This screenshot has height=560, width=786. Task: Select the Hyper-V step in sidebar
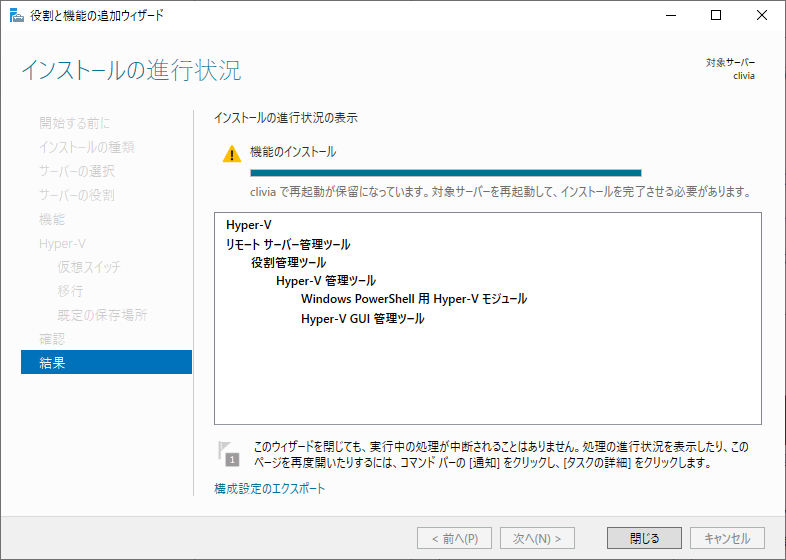62,244
